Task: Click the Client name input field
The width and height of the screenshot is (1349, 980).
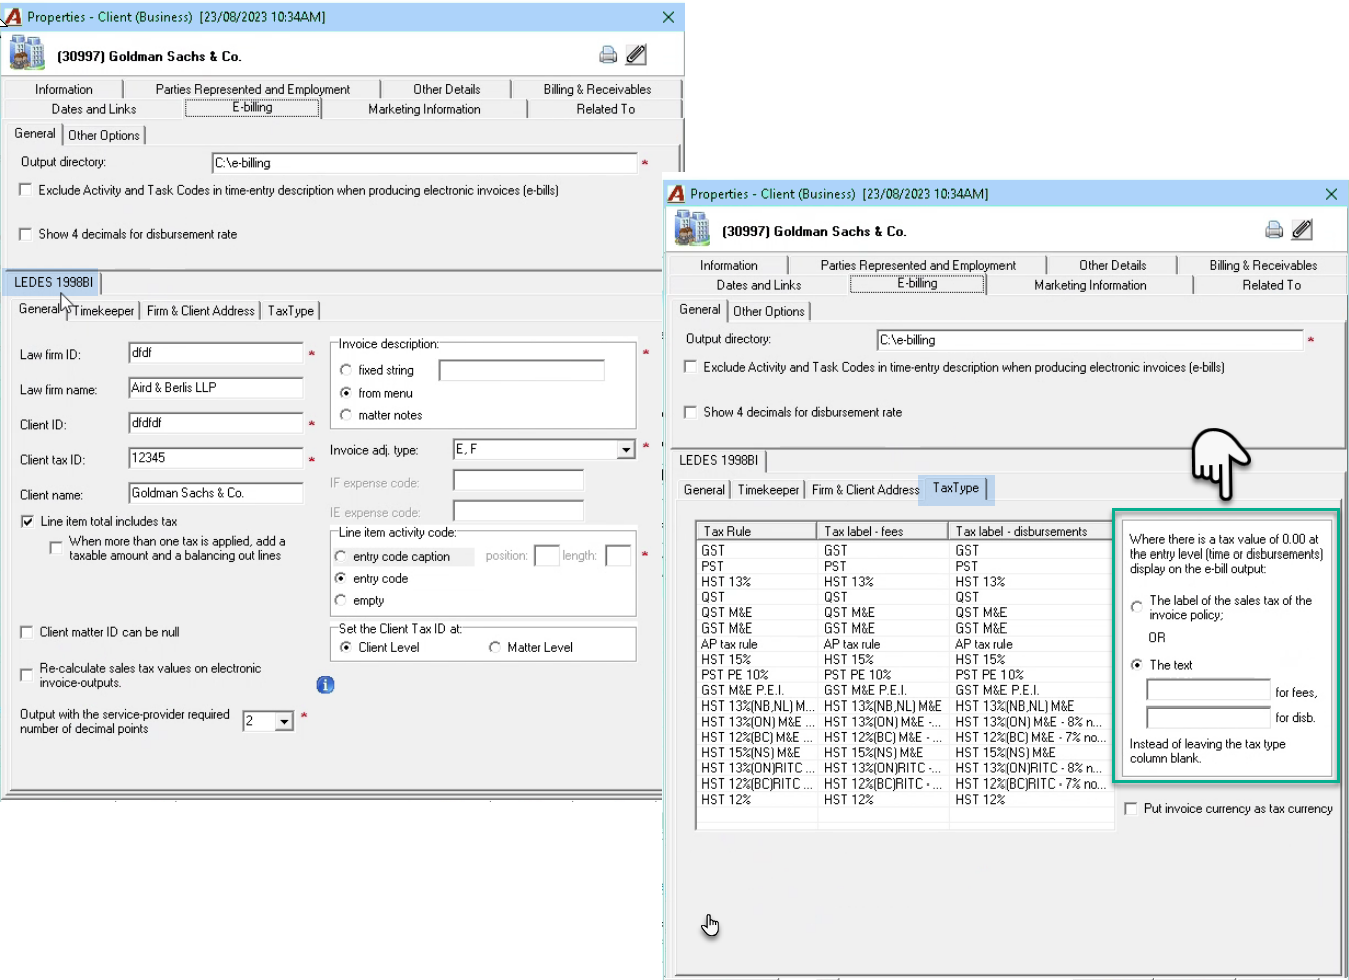Action: (x=215, y=493)
